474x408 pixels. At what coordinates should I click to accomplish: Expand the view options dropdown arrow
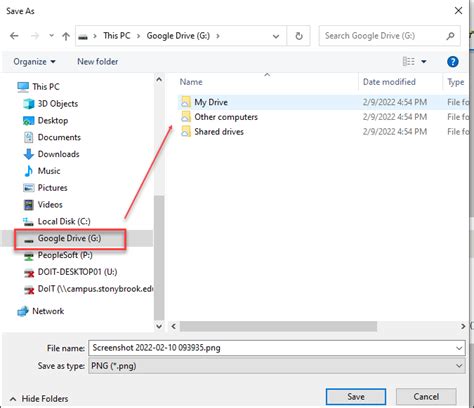[424, 62]
